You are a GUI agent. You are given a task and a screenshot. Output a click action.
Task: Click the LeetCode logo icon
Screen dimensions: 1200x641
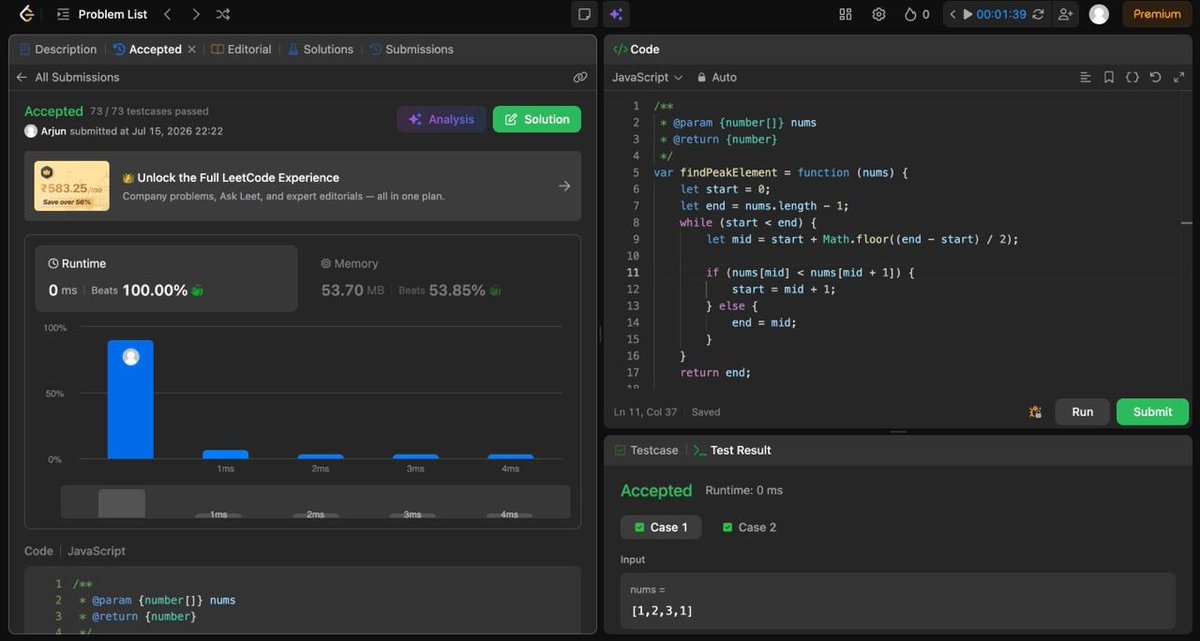coord(27,14)
